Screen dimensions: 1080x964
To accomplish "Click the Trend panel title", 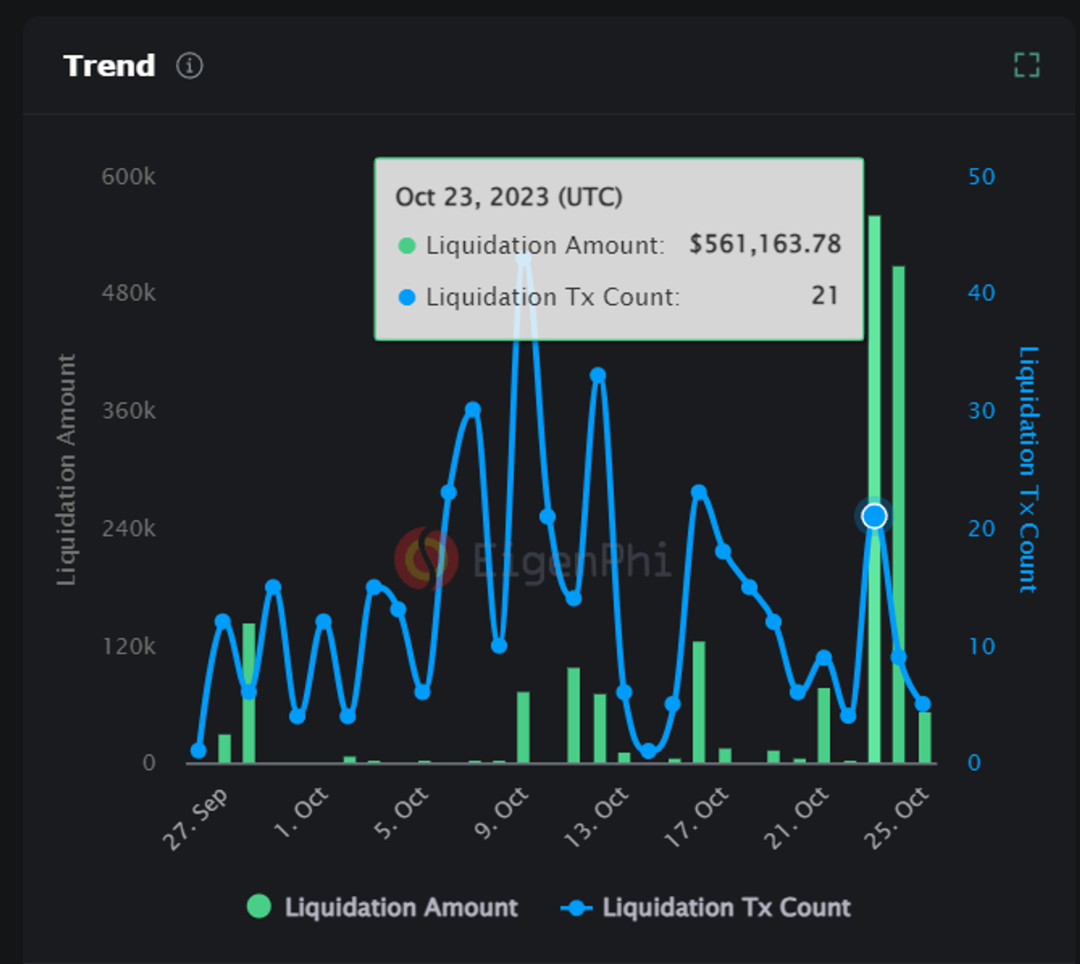I will 109,66.
